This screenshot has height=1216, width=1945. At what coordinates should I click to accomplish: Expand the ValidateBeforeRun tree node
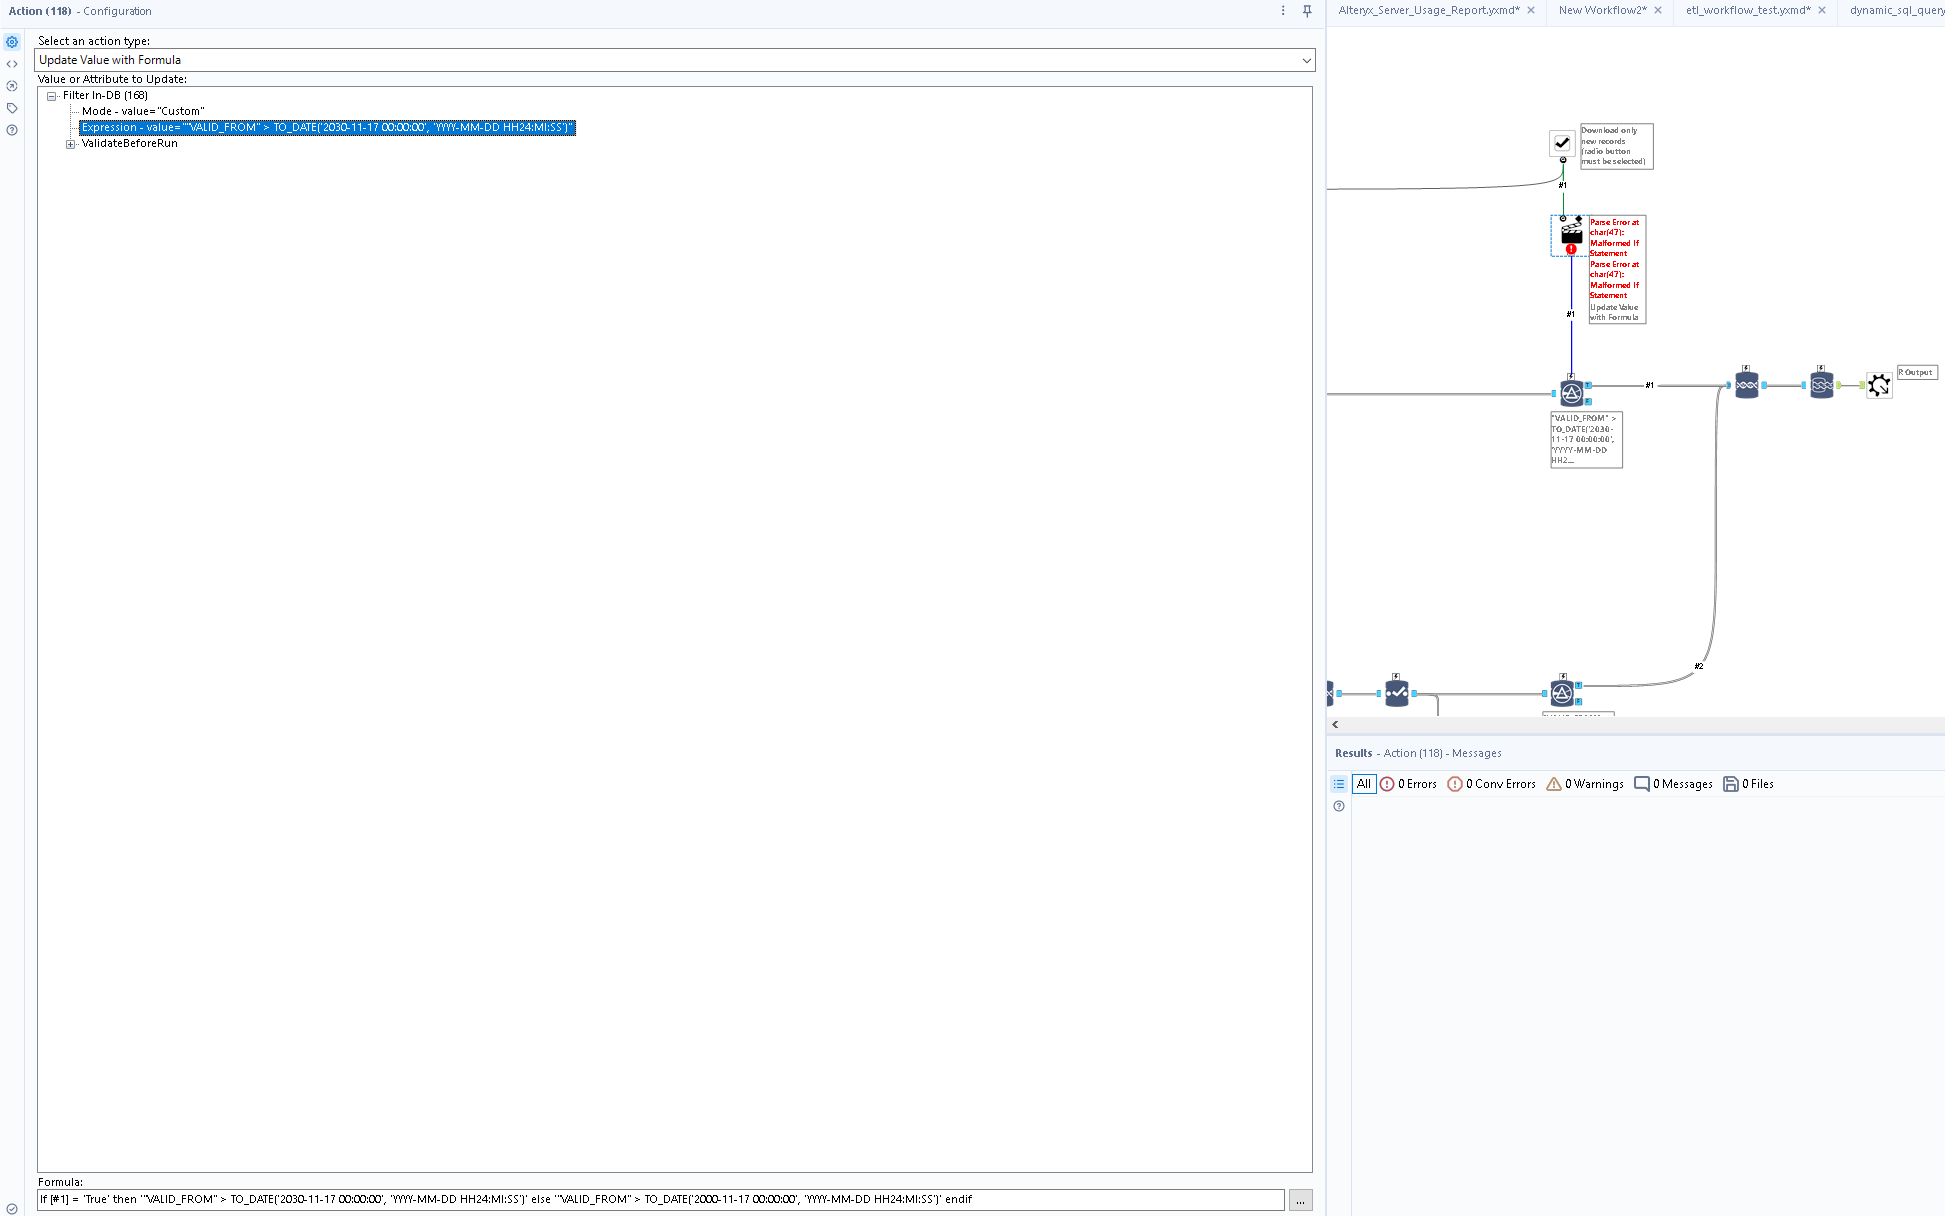click(x=70, y=144)
